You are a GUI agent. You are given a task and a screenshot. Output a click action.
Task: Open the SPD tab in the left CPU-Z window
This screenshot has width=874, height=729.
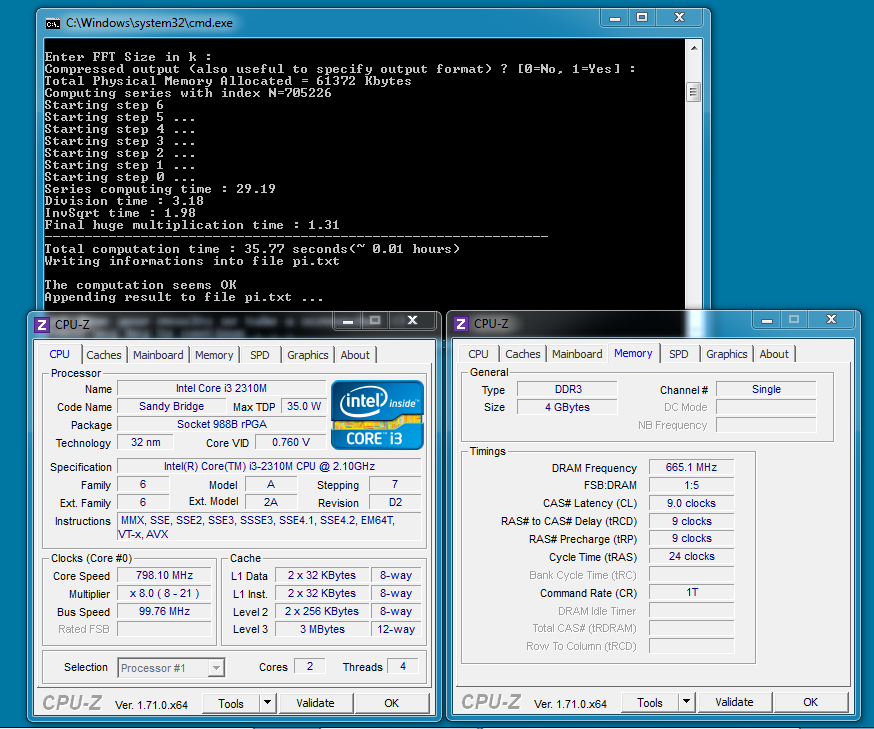click(260, 355)
